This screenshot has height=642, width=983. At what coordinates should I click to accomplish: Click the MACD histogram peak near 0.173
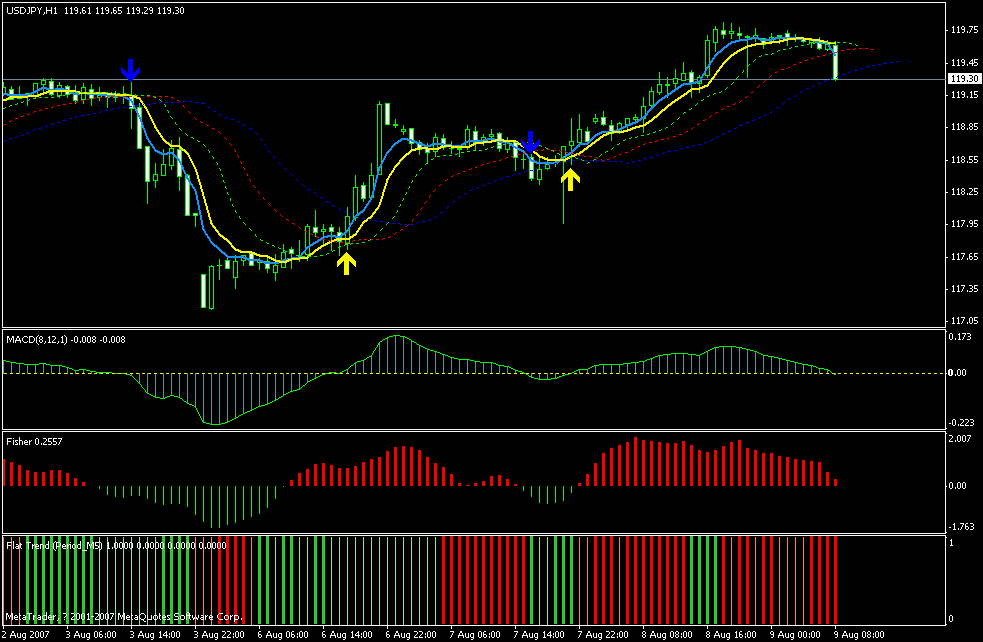pyautogui.click(x=395, y=337)
